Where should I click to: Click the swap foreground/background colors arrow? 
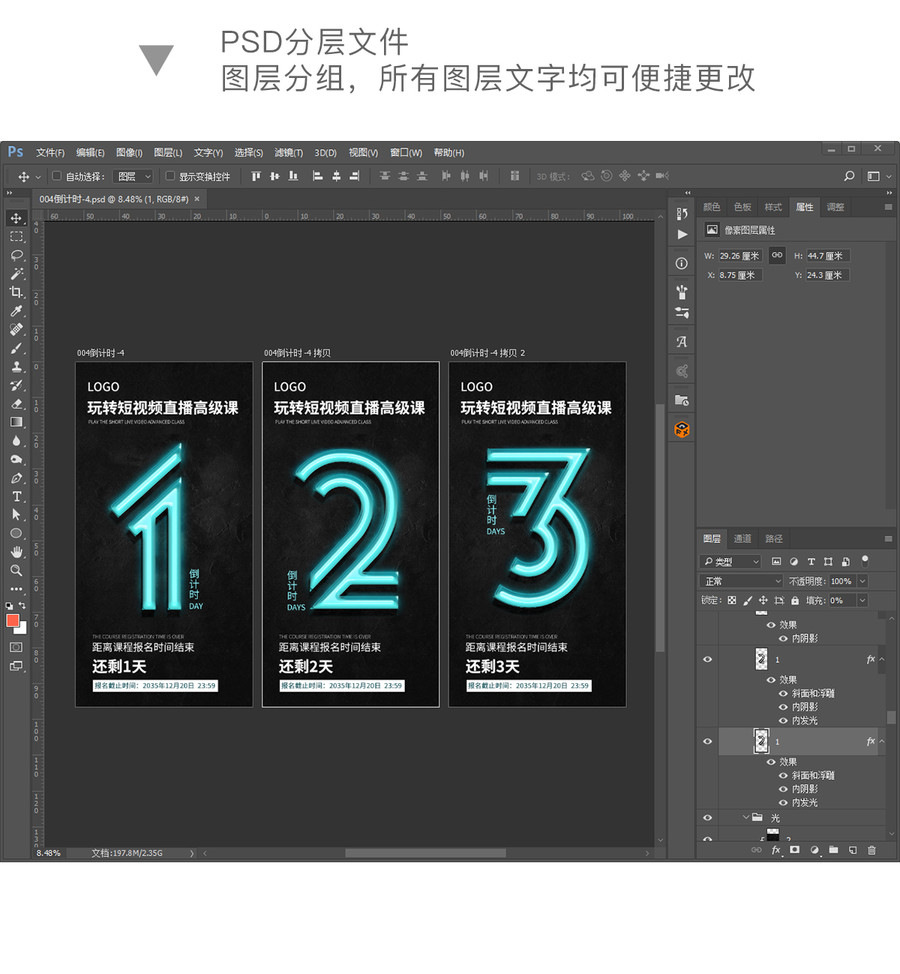(x=22, y=605)
